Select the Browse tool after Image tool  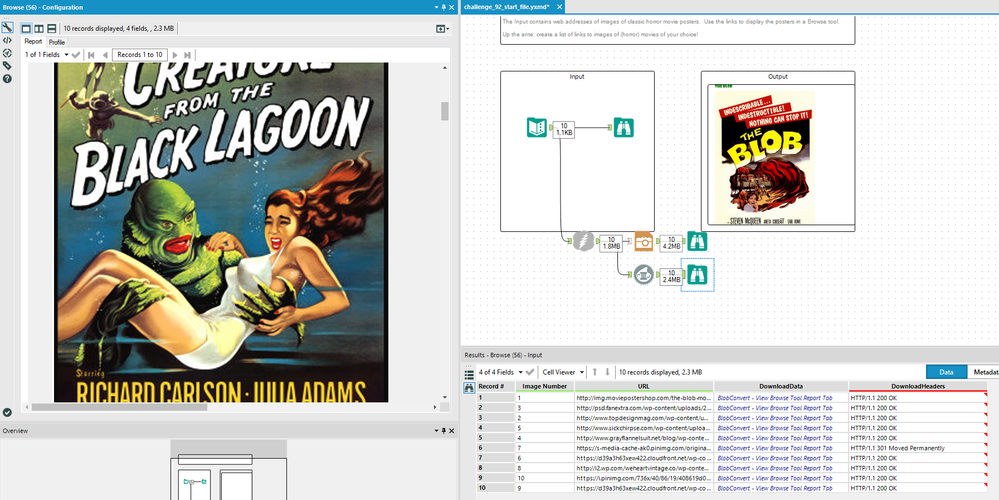click(696, 242)
